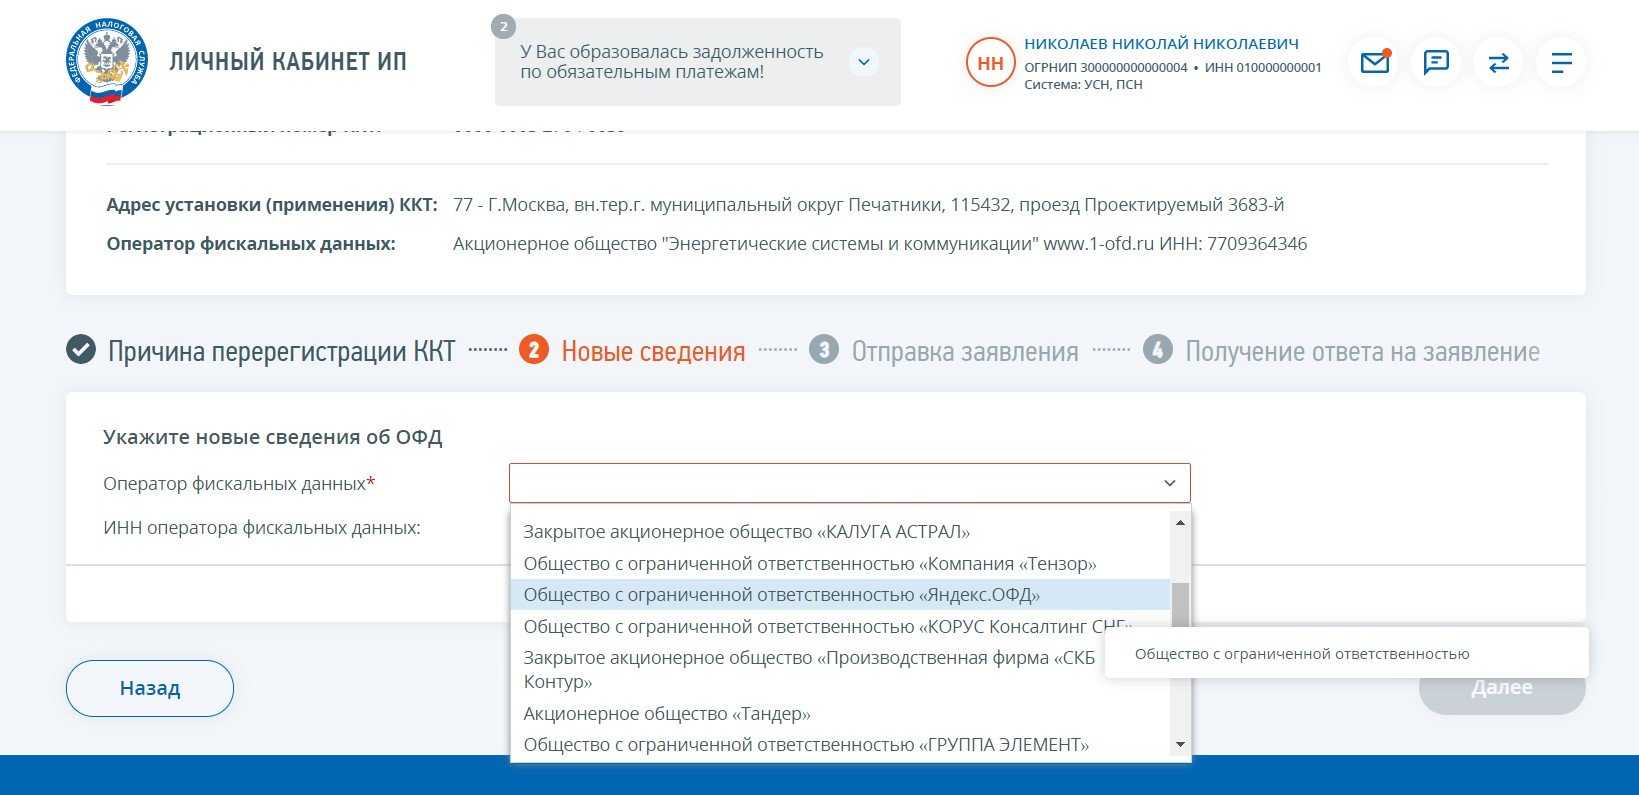Click the debt notification message text

pyautogui.click(x=672, y=62)
